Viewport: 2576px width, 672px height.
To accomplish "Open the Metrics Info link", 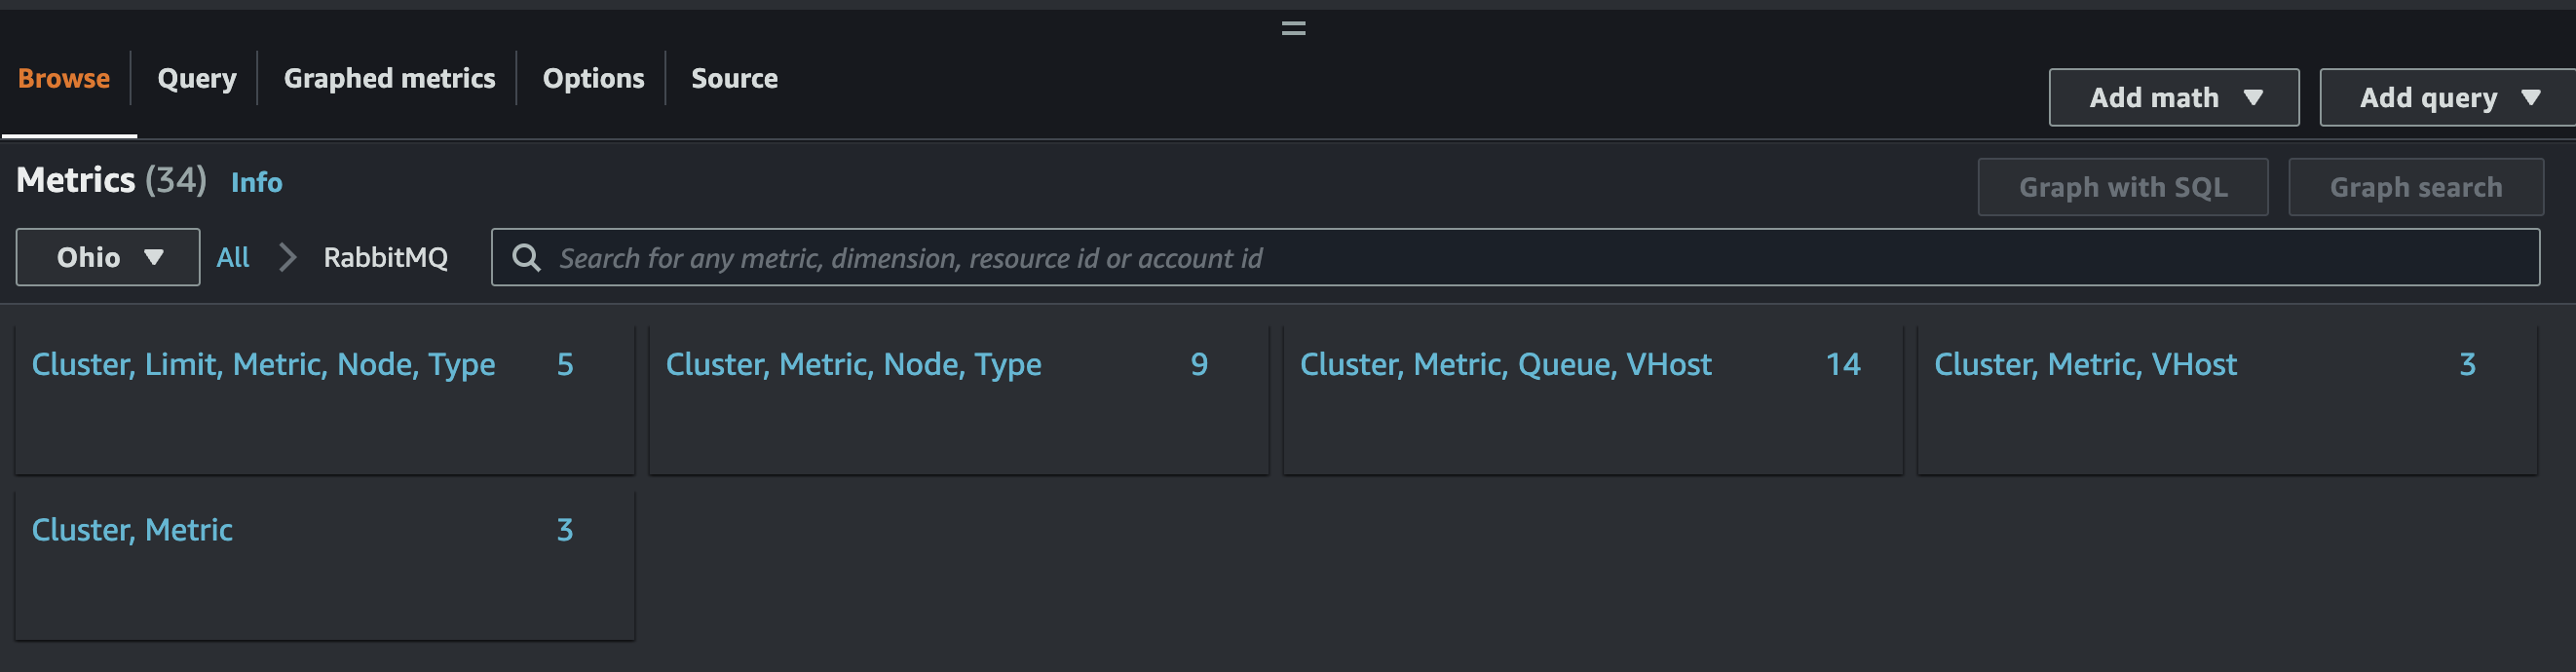I will [x=256, y=183].
